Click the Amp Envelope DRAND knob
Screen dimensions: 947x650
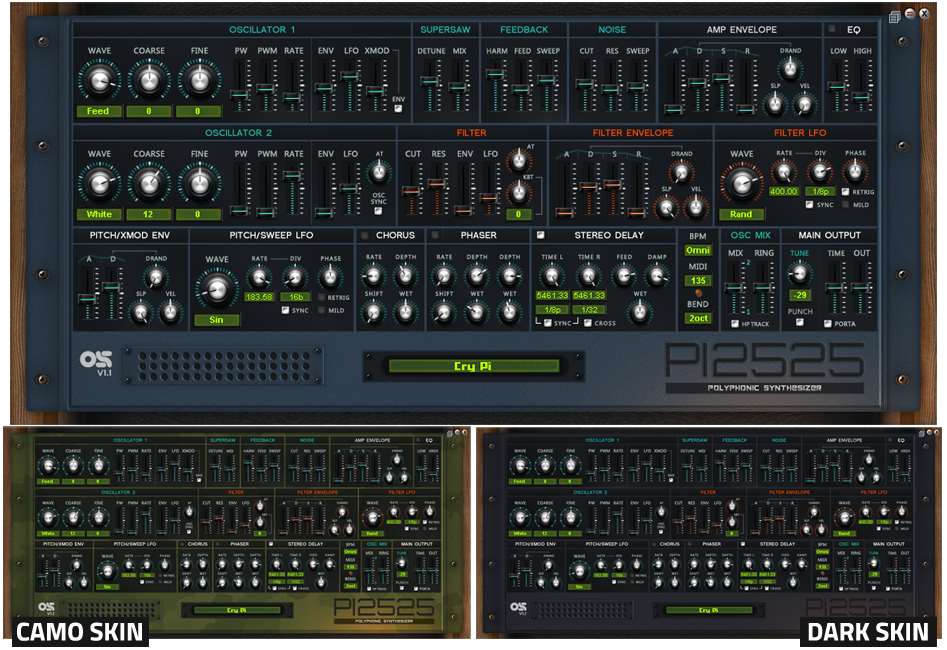coord(791,68)
